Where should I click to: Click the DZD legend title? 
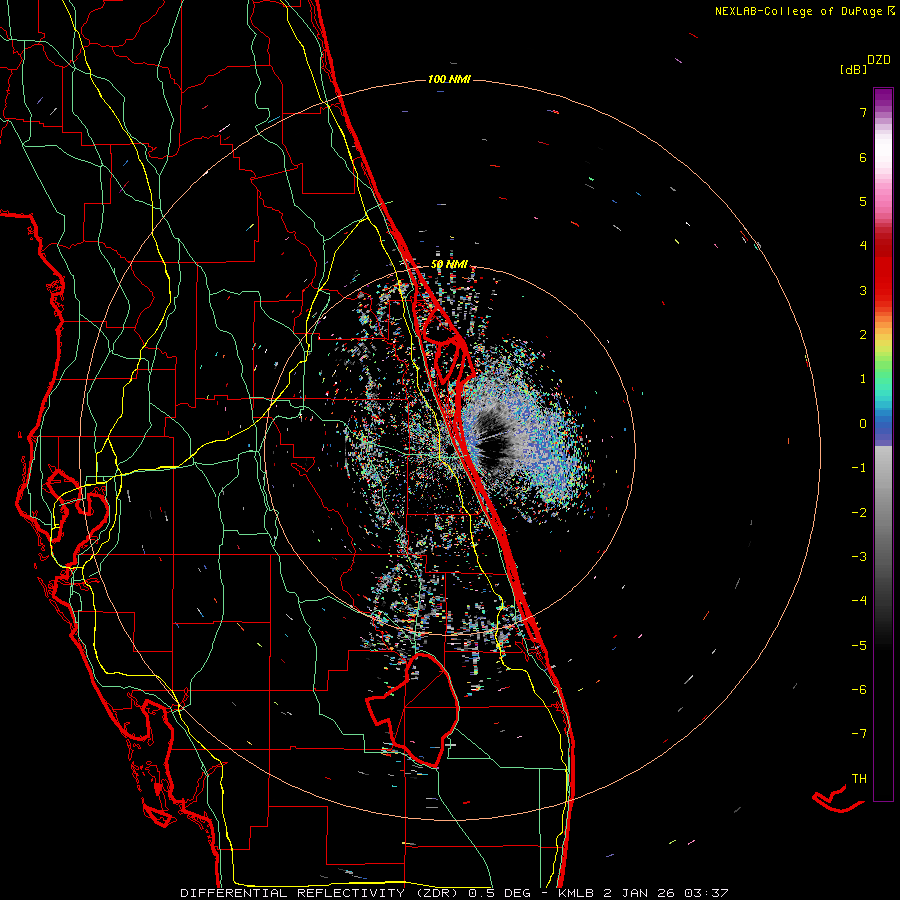coord(879,60)
